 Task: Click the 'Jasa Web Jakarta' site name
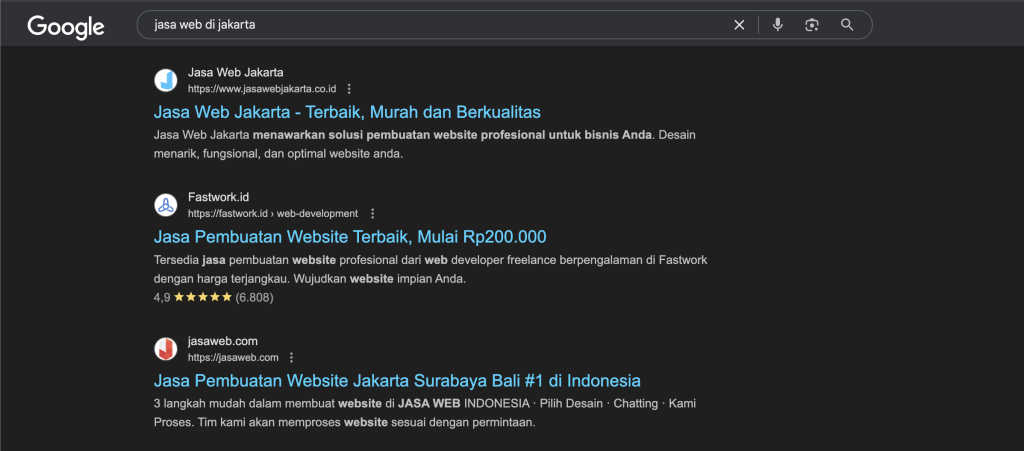(x=236, y=72)
